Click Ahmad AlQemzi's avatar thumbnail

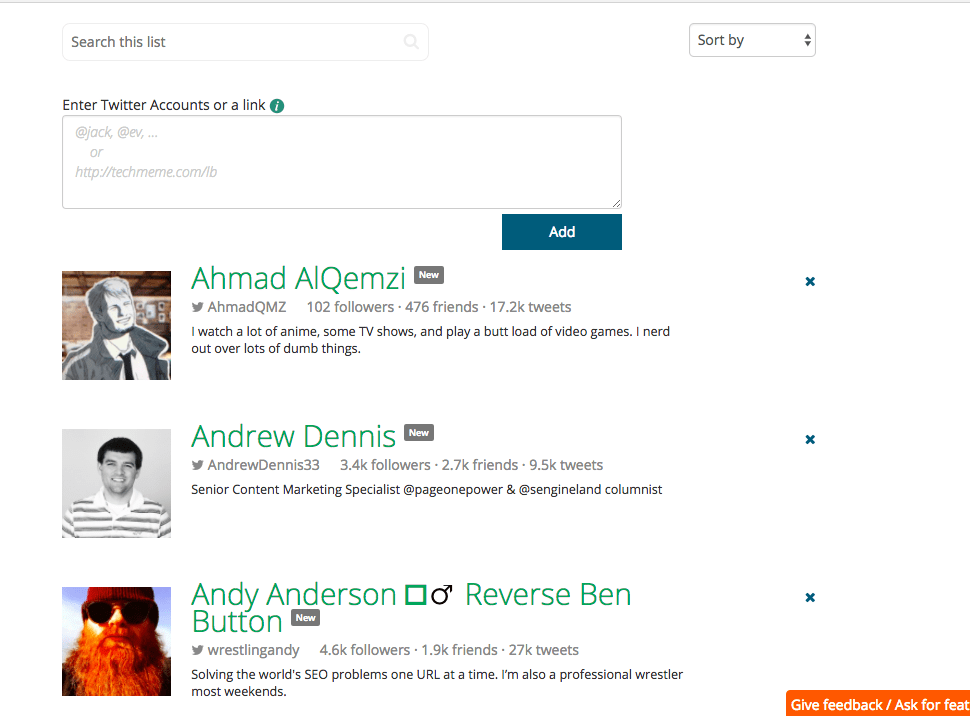click(x=116, y=325)
